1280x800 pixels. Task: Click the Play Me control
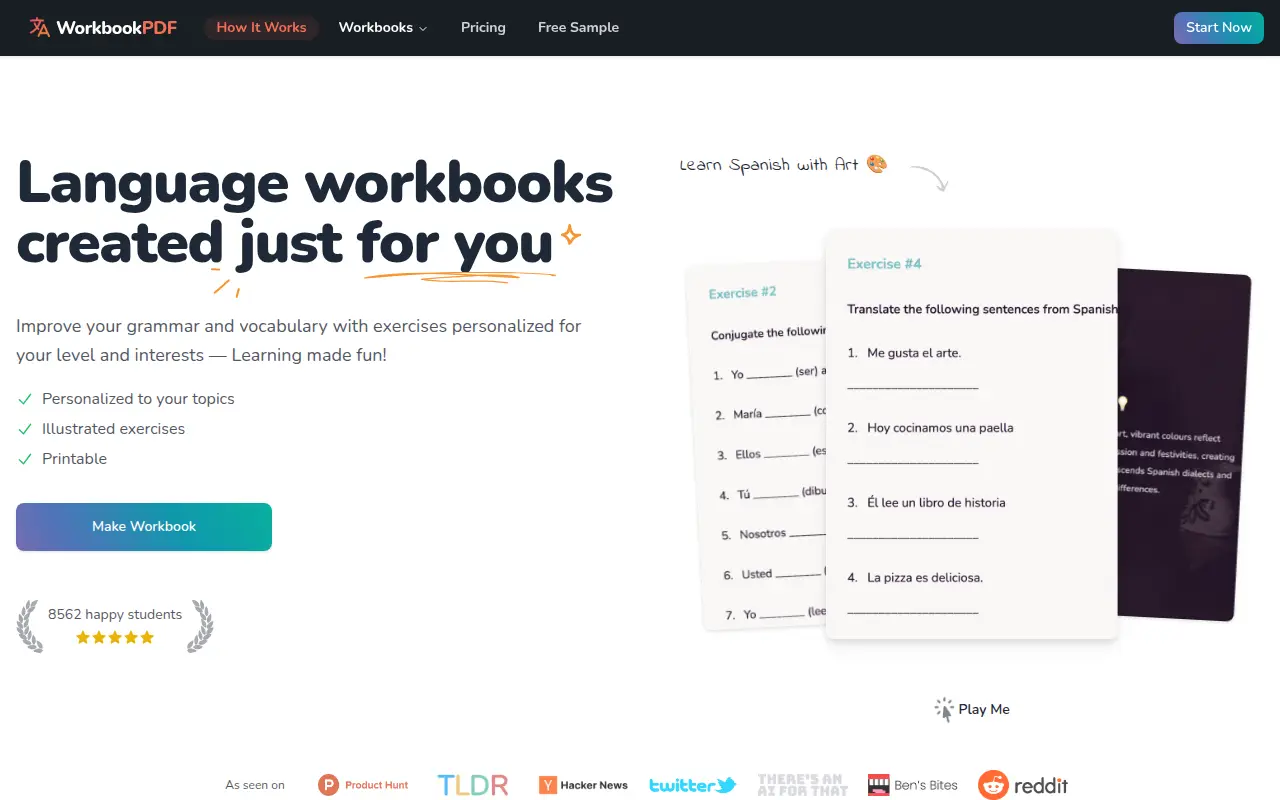(x=972, y=709)
